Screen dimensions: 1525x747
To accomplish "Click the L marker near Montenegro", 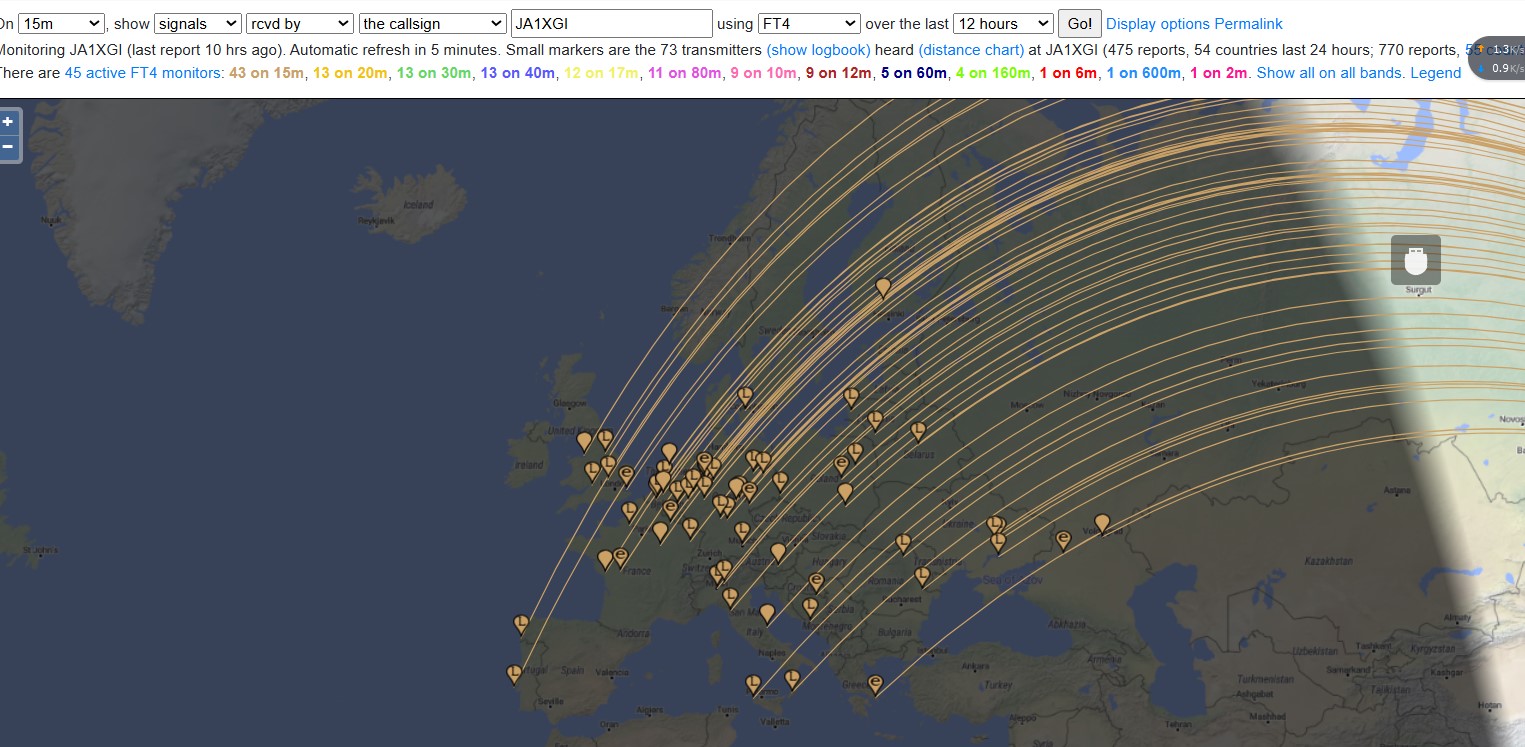I will [x=811, y=606].
